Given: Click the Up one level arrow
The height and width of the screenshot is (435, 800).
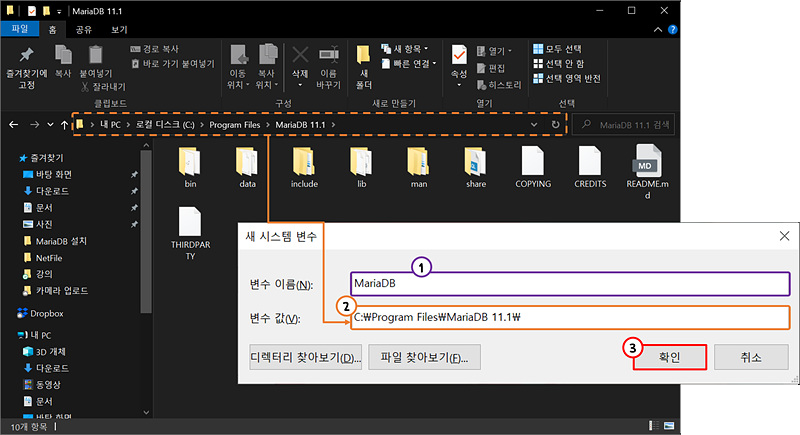Looking at the screenshot, I should (64, 124).
